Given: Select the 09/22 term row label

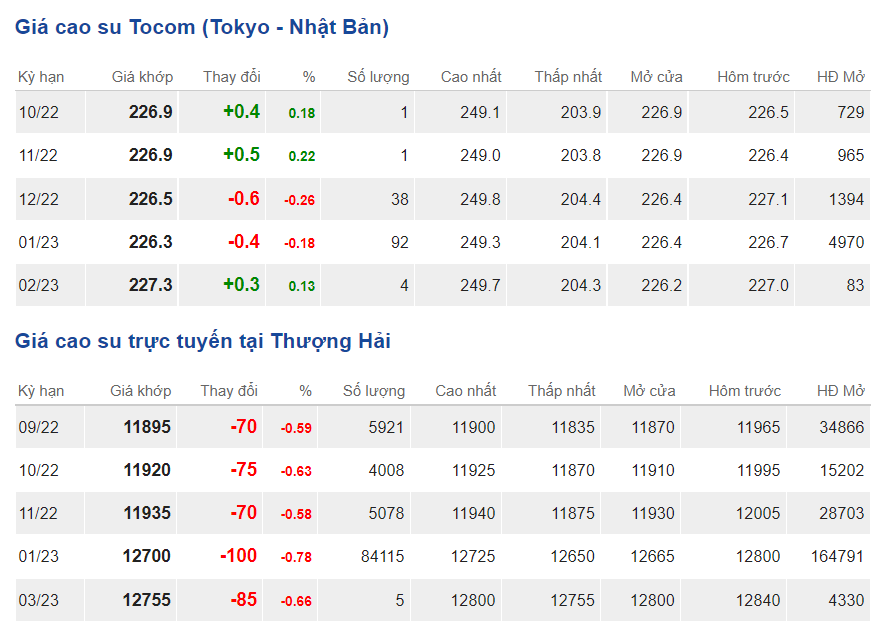Looking at the screenshot, I should pyautogui.click(x=39, y=428).
